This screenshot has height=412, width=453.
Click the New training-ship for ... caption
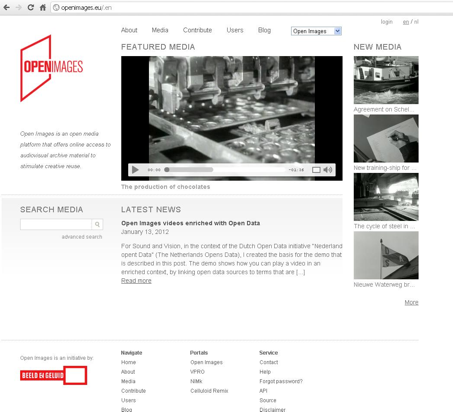pyautogui.click(x=385, y=168)
